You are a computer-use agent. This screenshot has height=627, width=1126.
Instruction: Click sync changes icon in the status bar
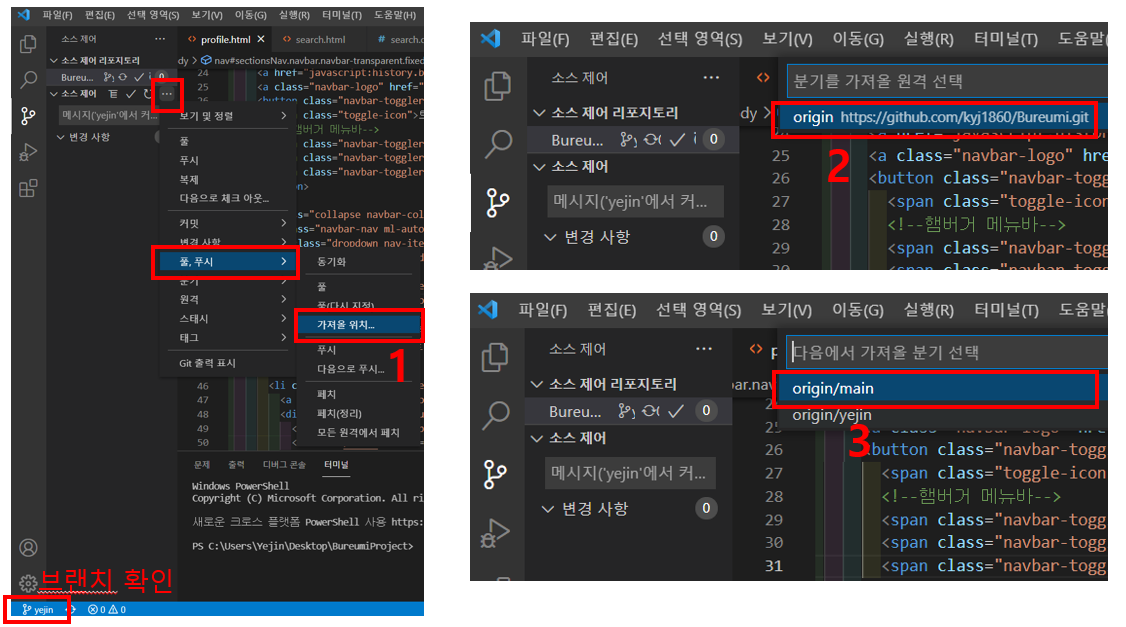[70, 609]
